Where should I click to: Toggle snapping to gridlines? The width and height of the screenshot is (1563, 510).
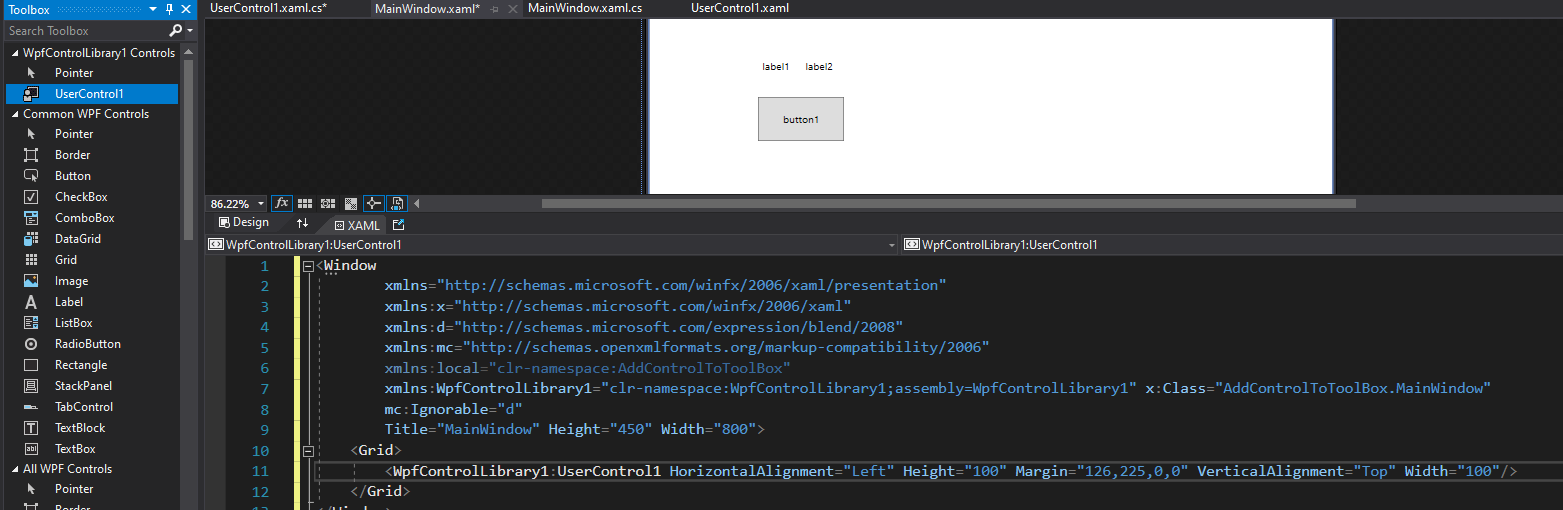pos(328,203)
